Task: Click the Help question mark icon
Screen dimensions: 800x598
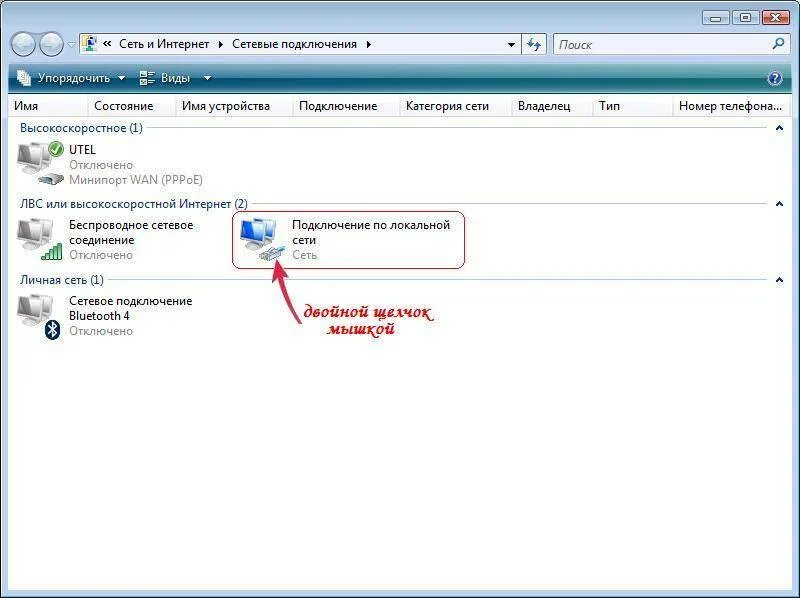Action: pyautogui.click(x=774, y=78)
